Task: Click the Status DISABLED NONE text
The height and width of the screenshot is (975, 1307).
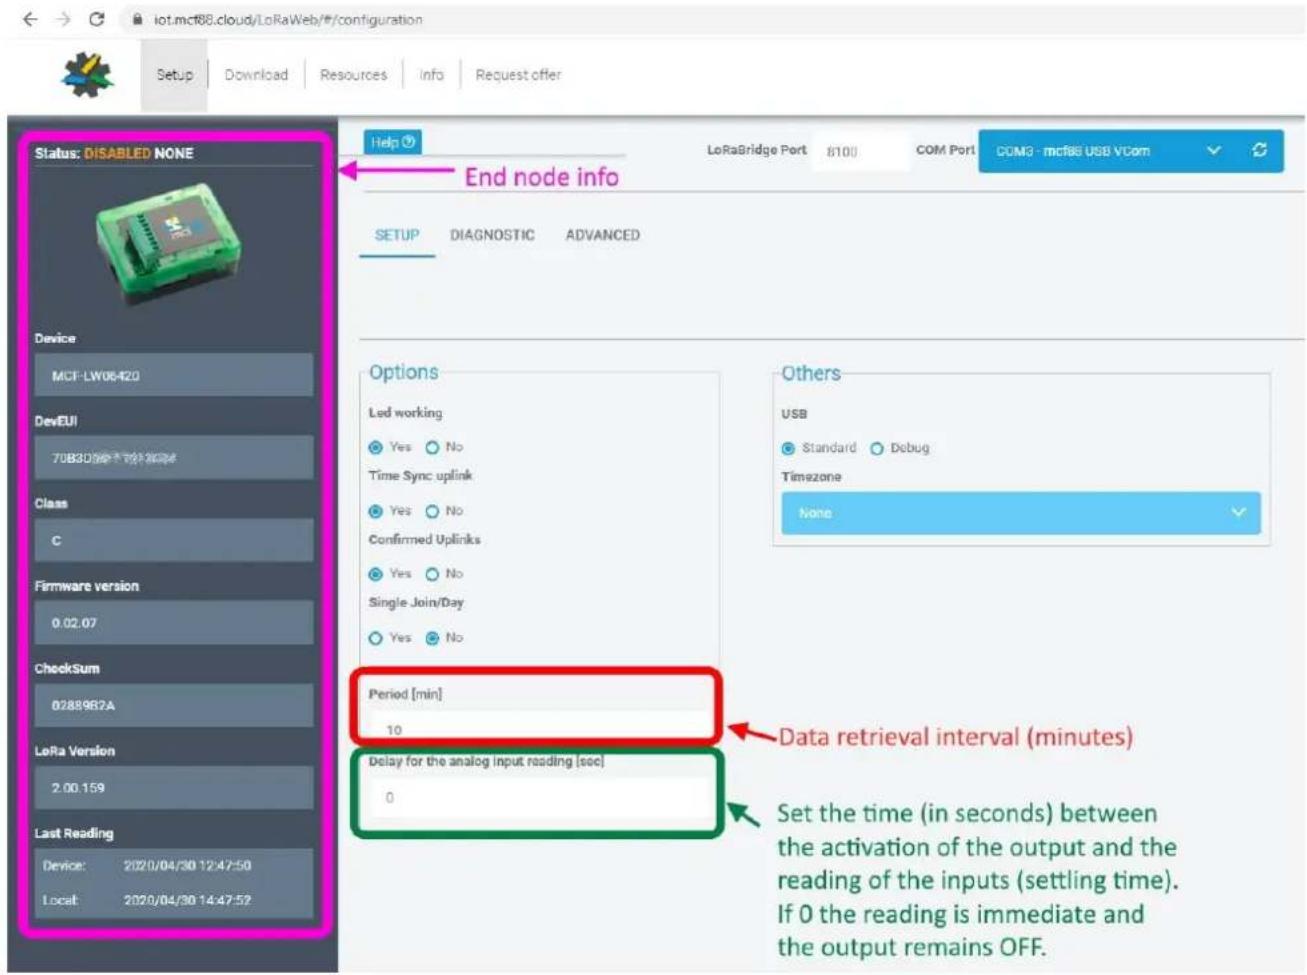Action: coord(114,153)
